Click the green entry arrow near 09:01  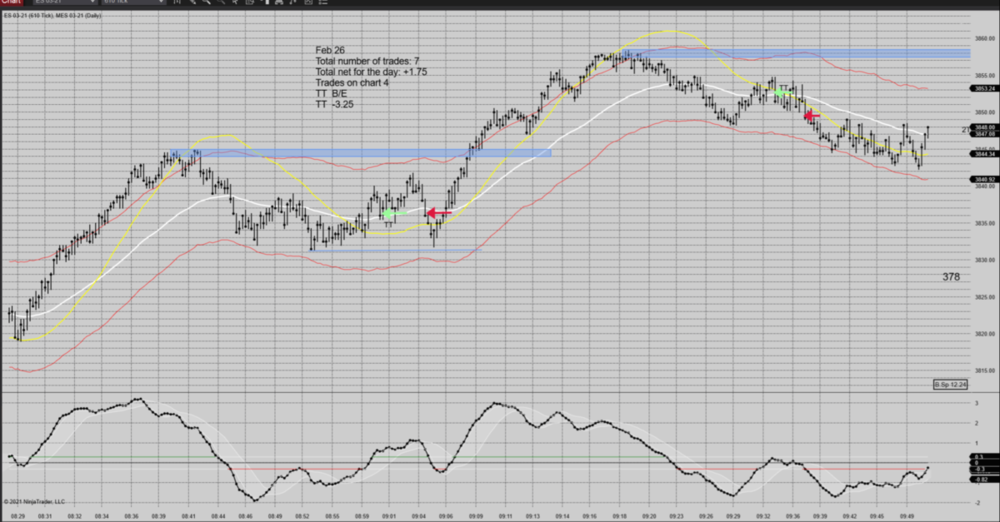pyautogui.click(x=390, y=214)
